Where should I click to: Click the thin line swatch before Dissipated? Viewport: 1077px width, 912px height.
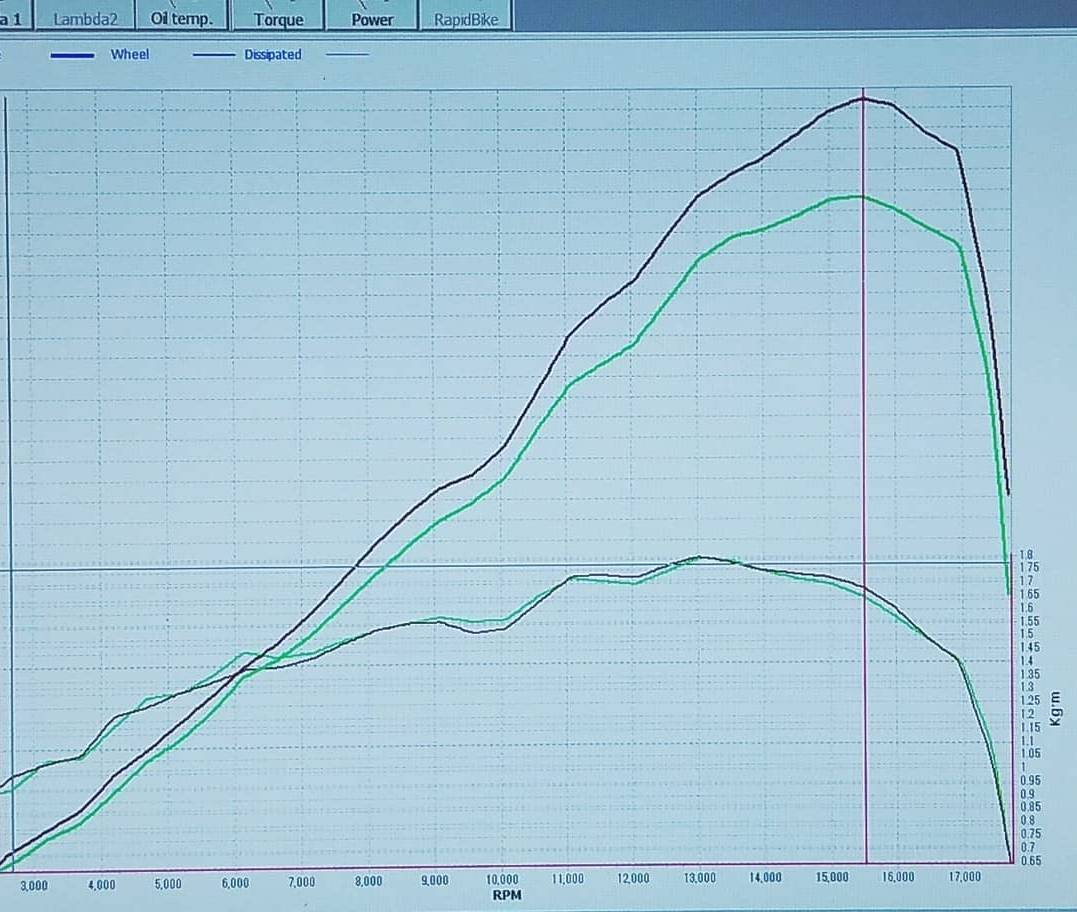coord(213,56)
